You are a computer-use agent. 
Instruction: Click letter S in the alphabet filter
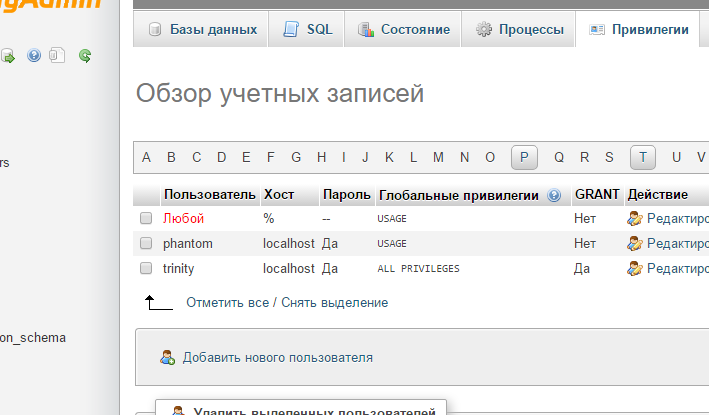point(609,157)
